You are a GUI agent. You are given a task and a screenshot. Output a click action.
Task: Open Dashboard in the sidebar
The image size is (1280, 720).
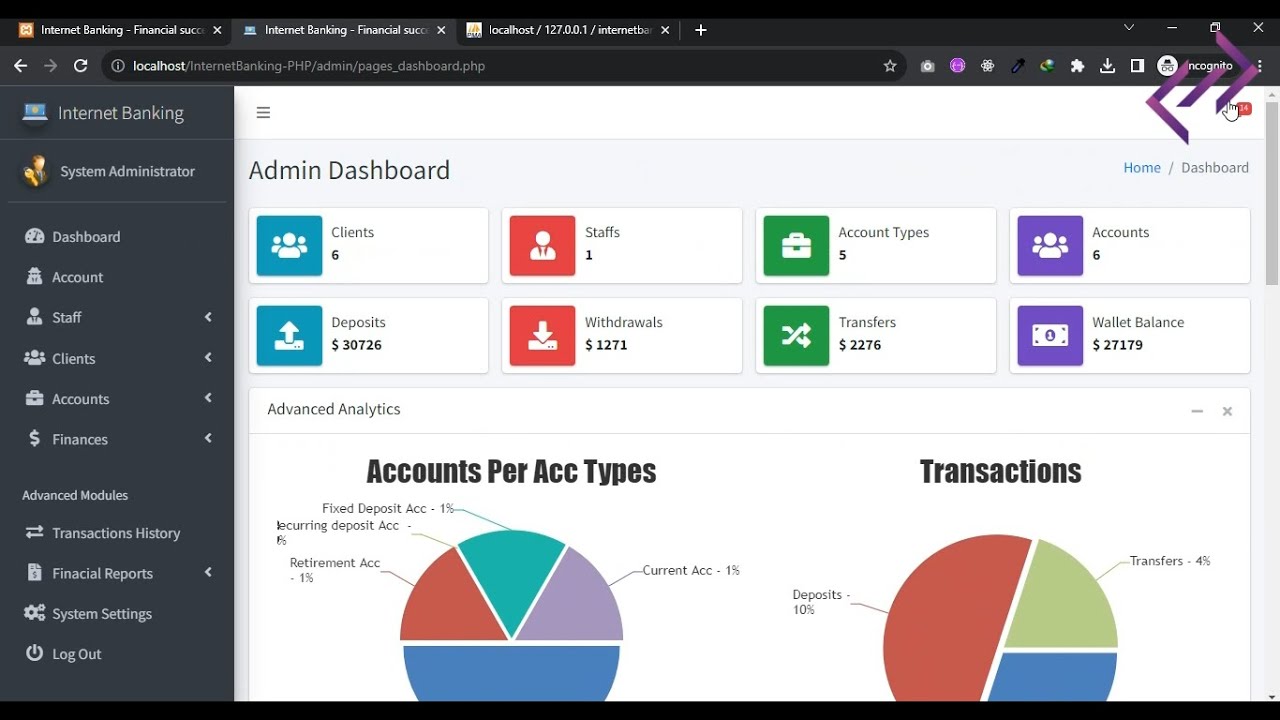coord(118,237)
